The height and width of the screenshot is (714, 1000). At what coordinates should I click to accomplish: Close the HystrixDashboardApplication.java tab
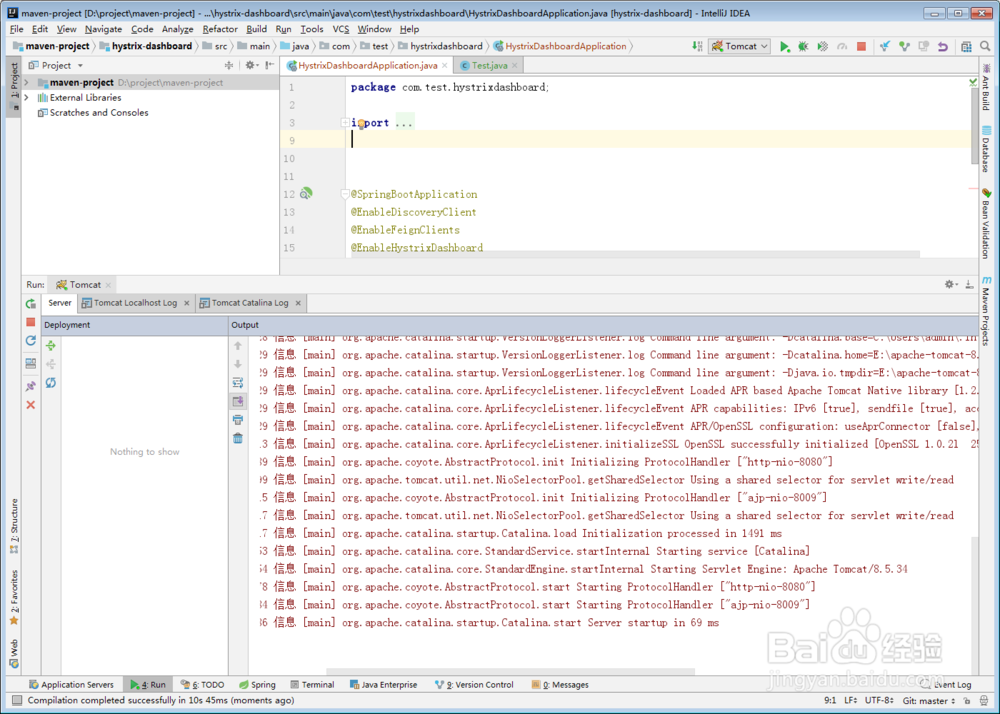[445, 66]
